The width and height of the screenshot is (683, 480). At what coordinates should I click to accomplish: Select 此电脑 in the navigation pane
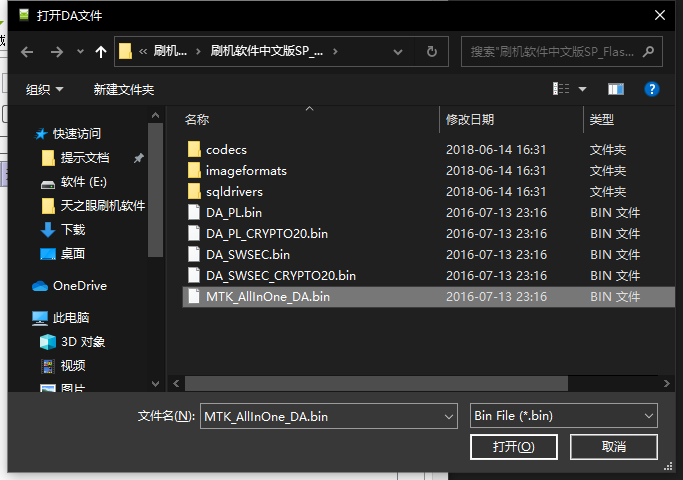pos(69,318)
